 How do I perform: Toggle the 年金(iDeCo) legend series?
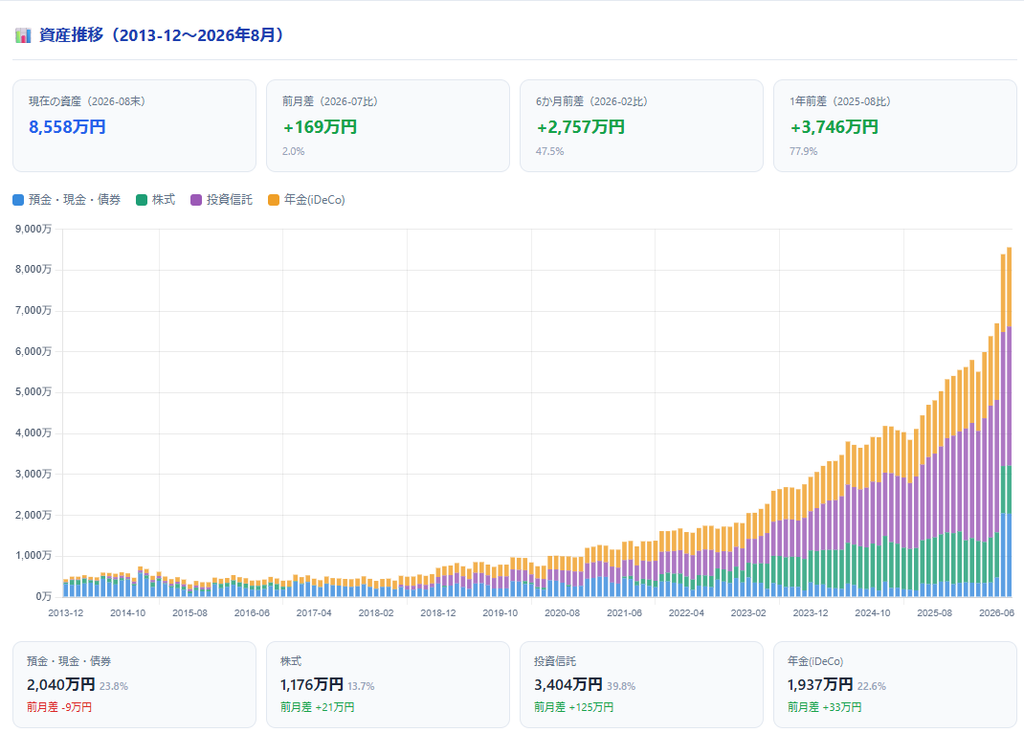click(306, 200)
